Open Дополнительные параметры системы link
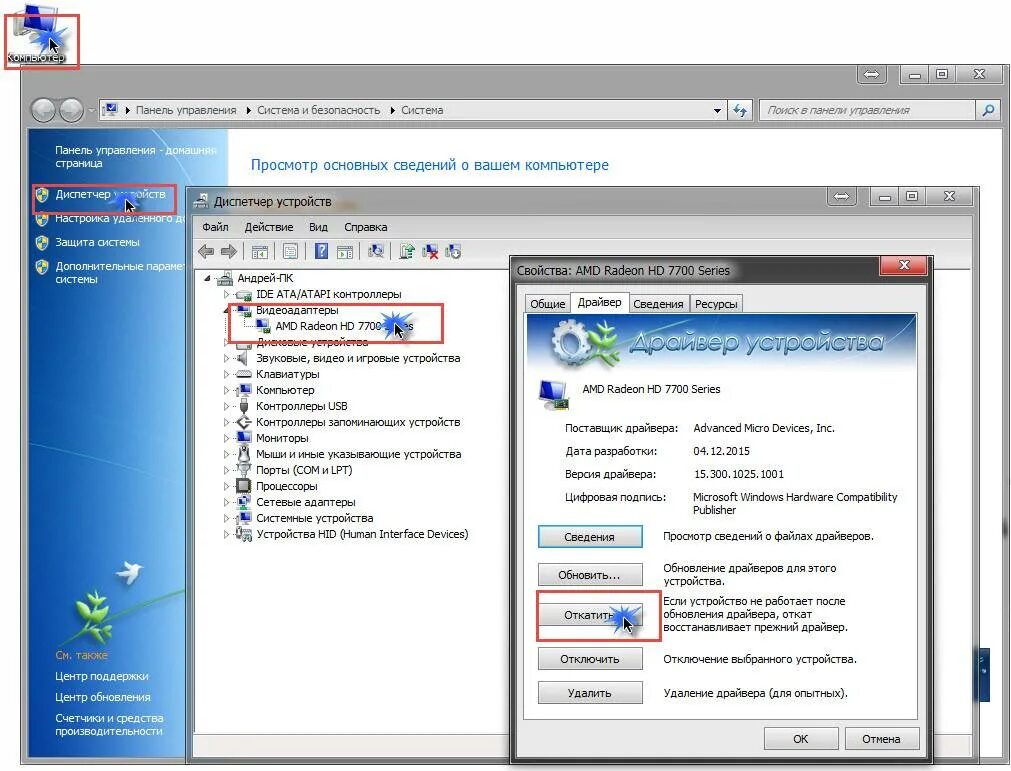The height and width of the screenshot is (771, 1011). point(119,272)
